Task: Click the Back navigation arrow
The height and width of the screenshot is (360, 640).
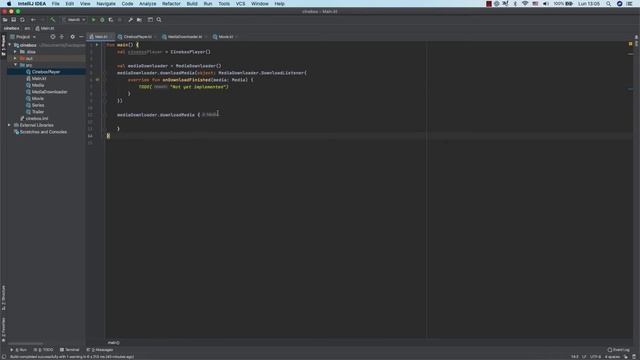Action: click(x=33, y=20)
